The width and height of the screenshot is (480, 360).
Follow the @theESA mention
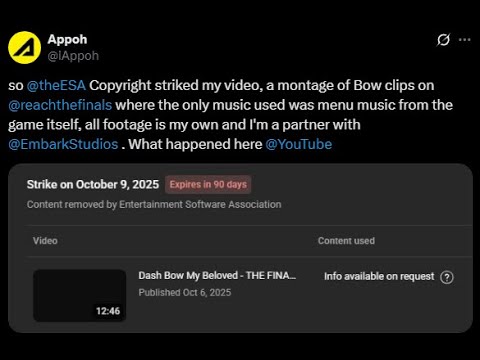coord(56,85)
